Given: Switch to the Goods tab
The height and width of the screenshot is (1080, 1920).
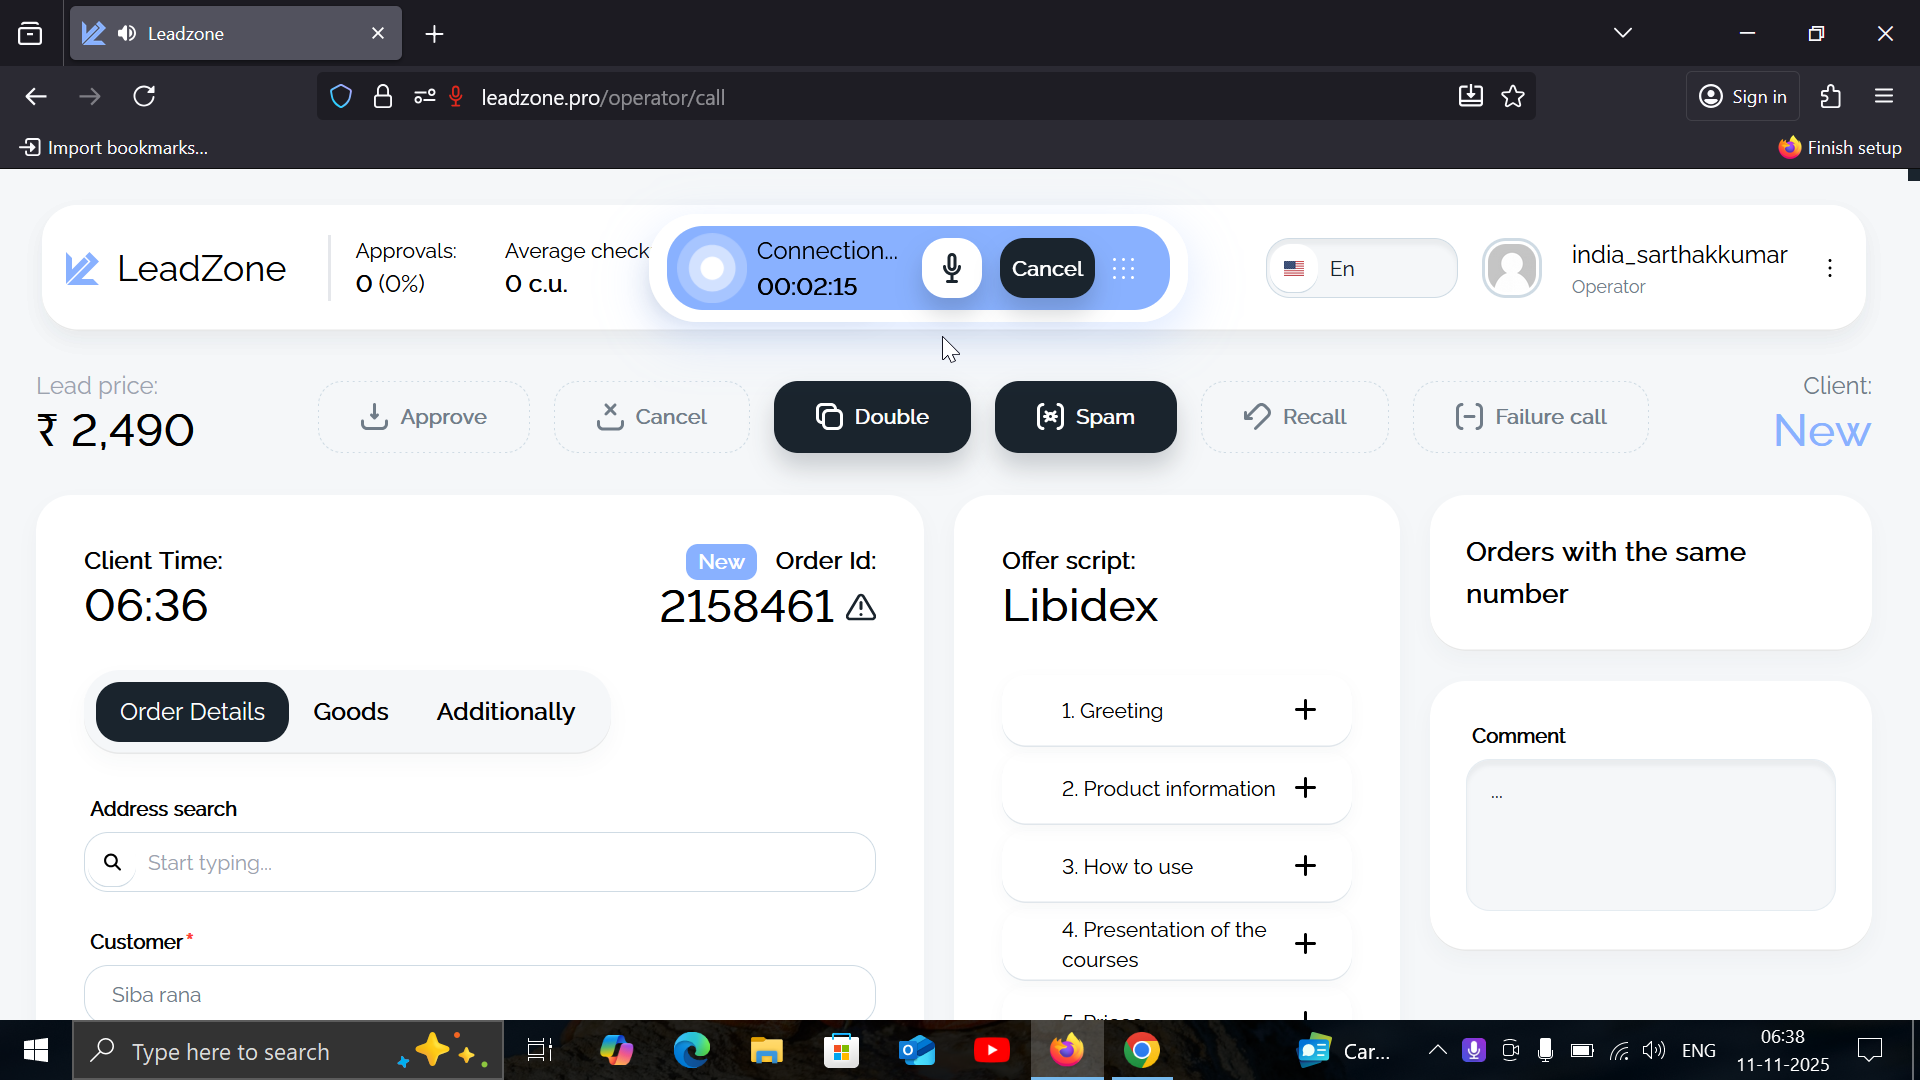Looking at the screenshot, I should [x=350, y=712].
